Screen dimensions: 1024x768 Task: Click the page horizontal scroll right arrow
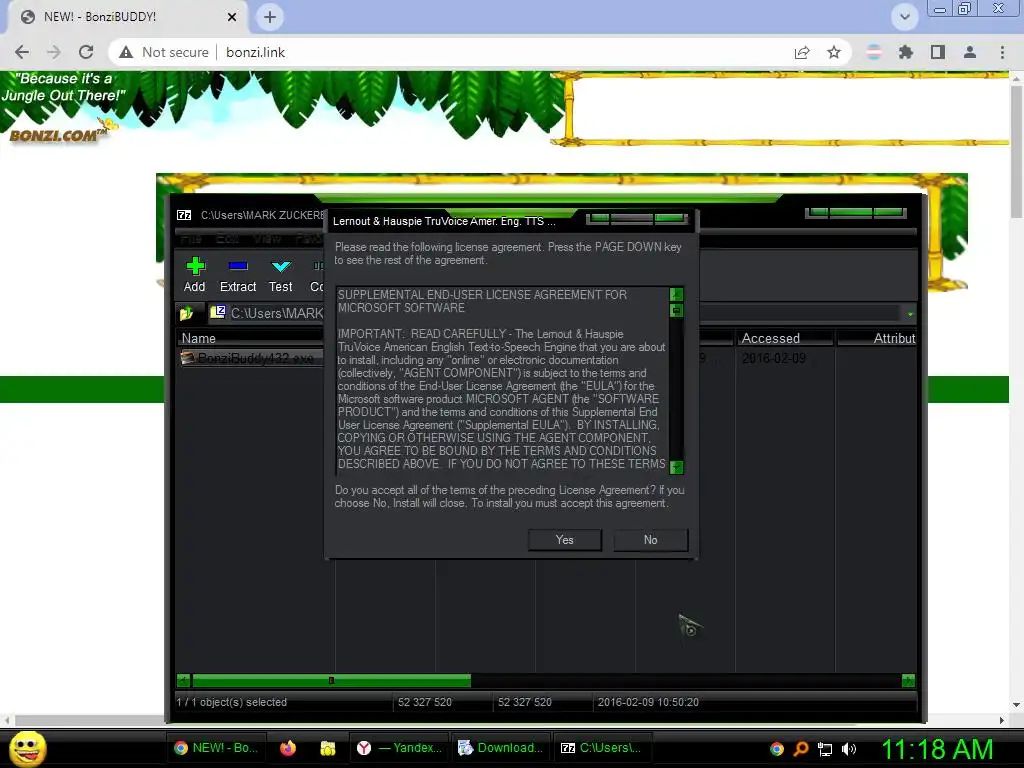(1002, 720)
